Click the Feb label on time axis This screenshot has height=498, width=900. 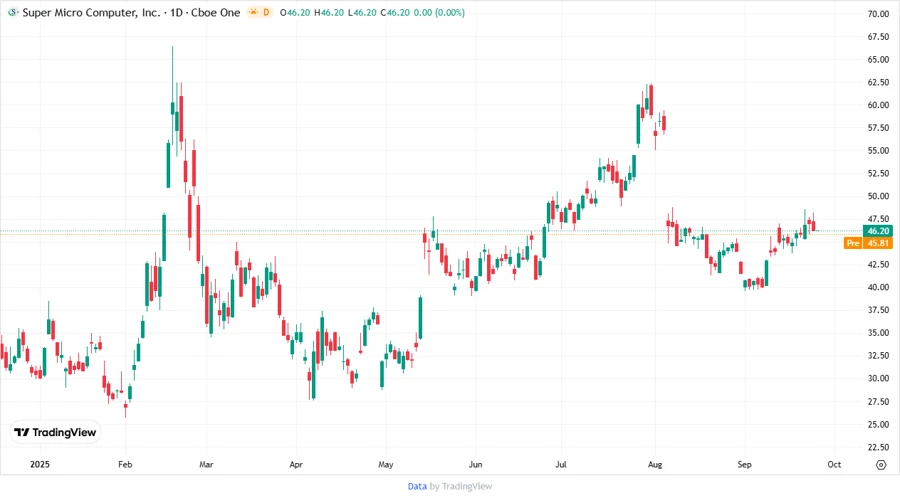125,465
